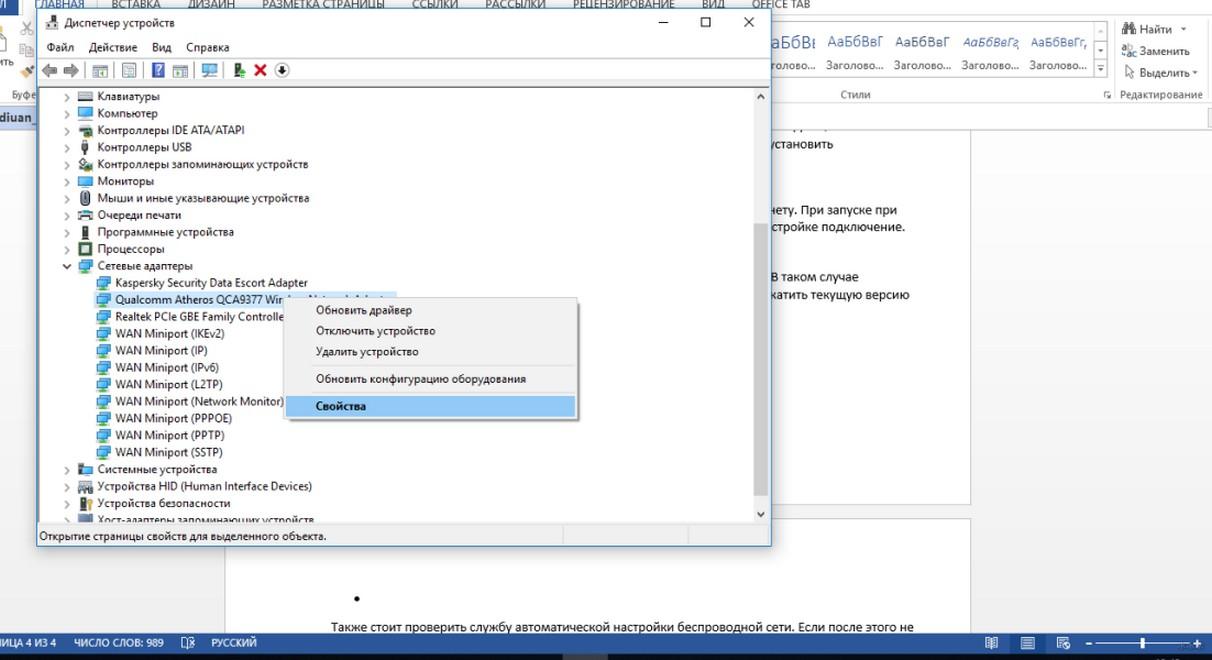Open Properties via the toolbar sheet icon

128,70
